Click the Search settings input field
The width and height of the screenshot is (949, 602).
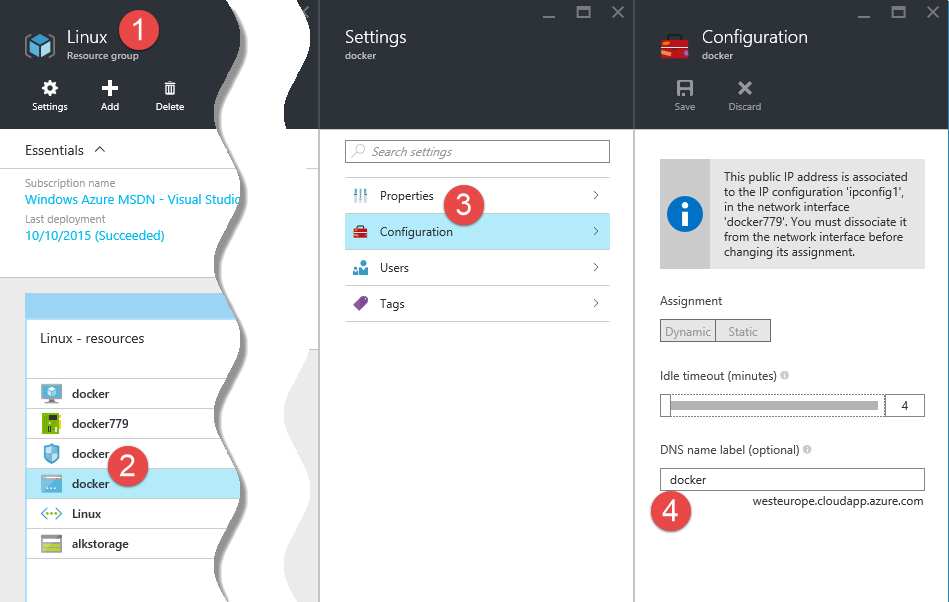[x=477, y=152]
